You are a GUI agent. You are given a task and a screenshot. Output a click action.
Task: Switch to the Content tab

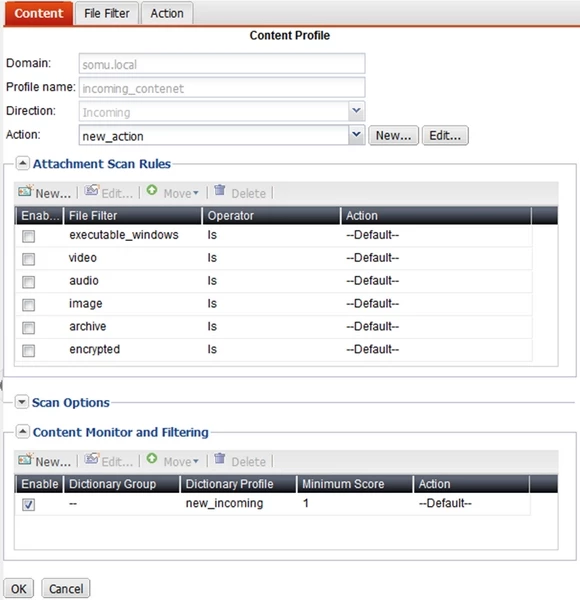[x=39, y=13]
